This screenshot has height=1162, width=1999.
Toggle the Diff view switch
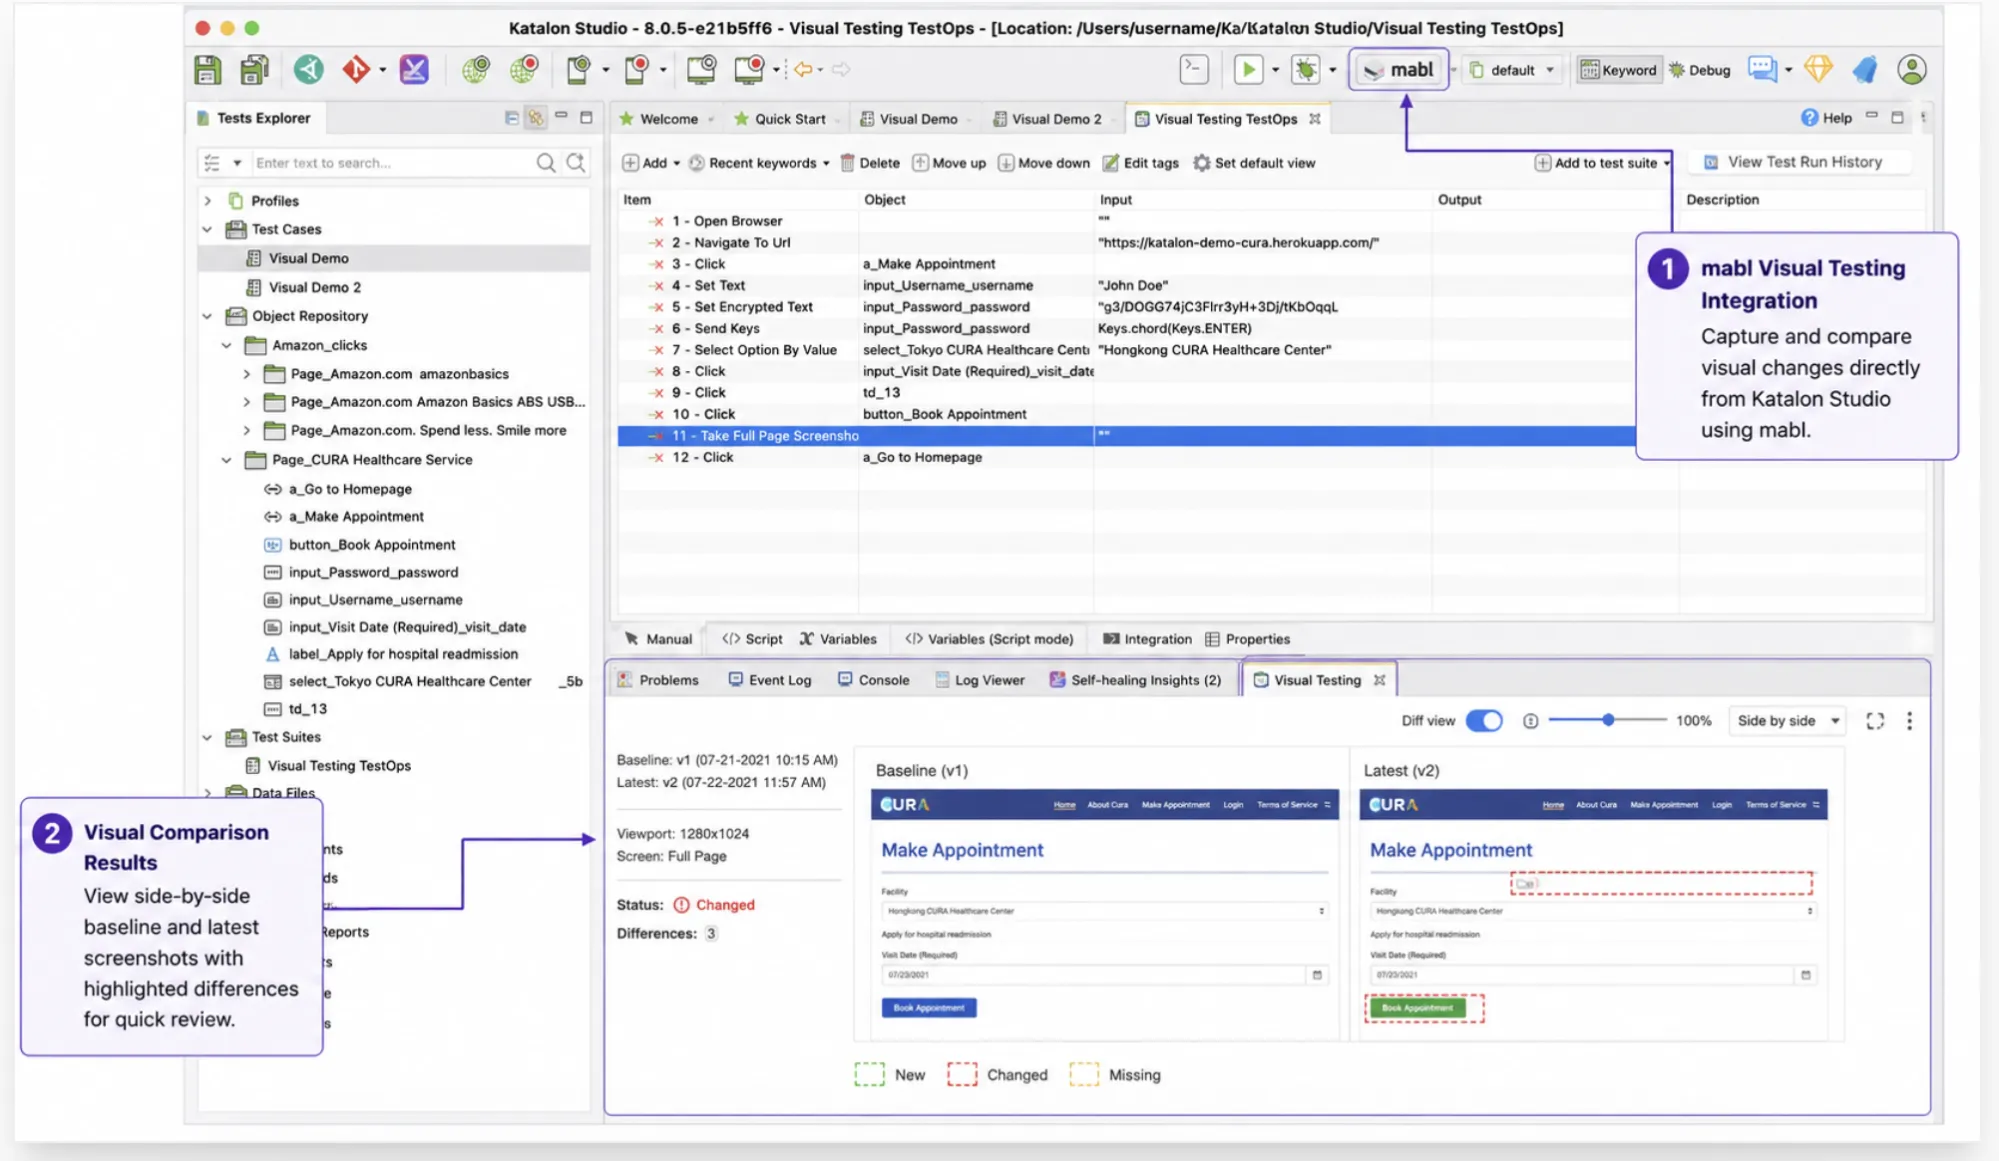click(x=1484, y=721)
